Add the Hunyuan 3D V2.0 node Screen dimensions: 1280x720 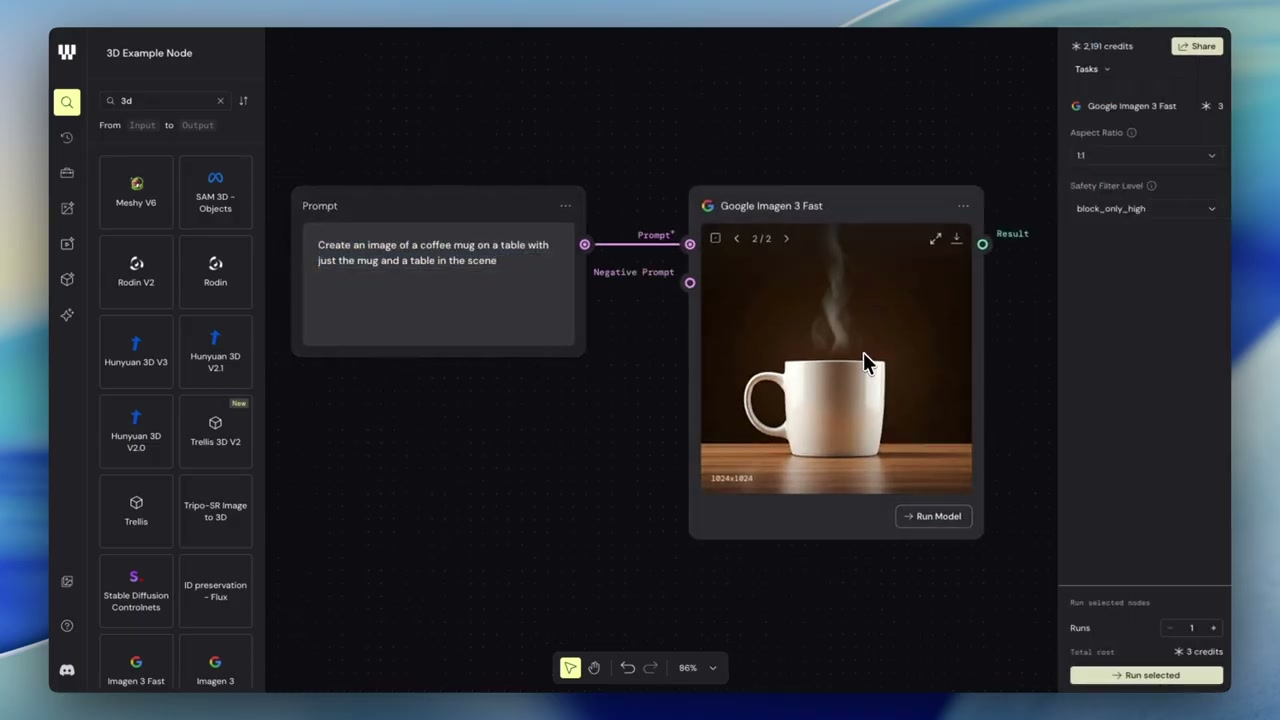click(x=136, y=432)
